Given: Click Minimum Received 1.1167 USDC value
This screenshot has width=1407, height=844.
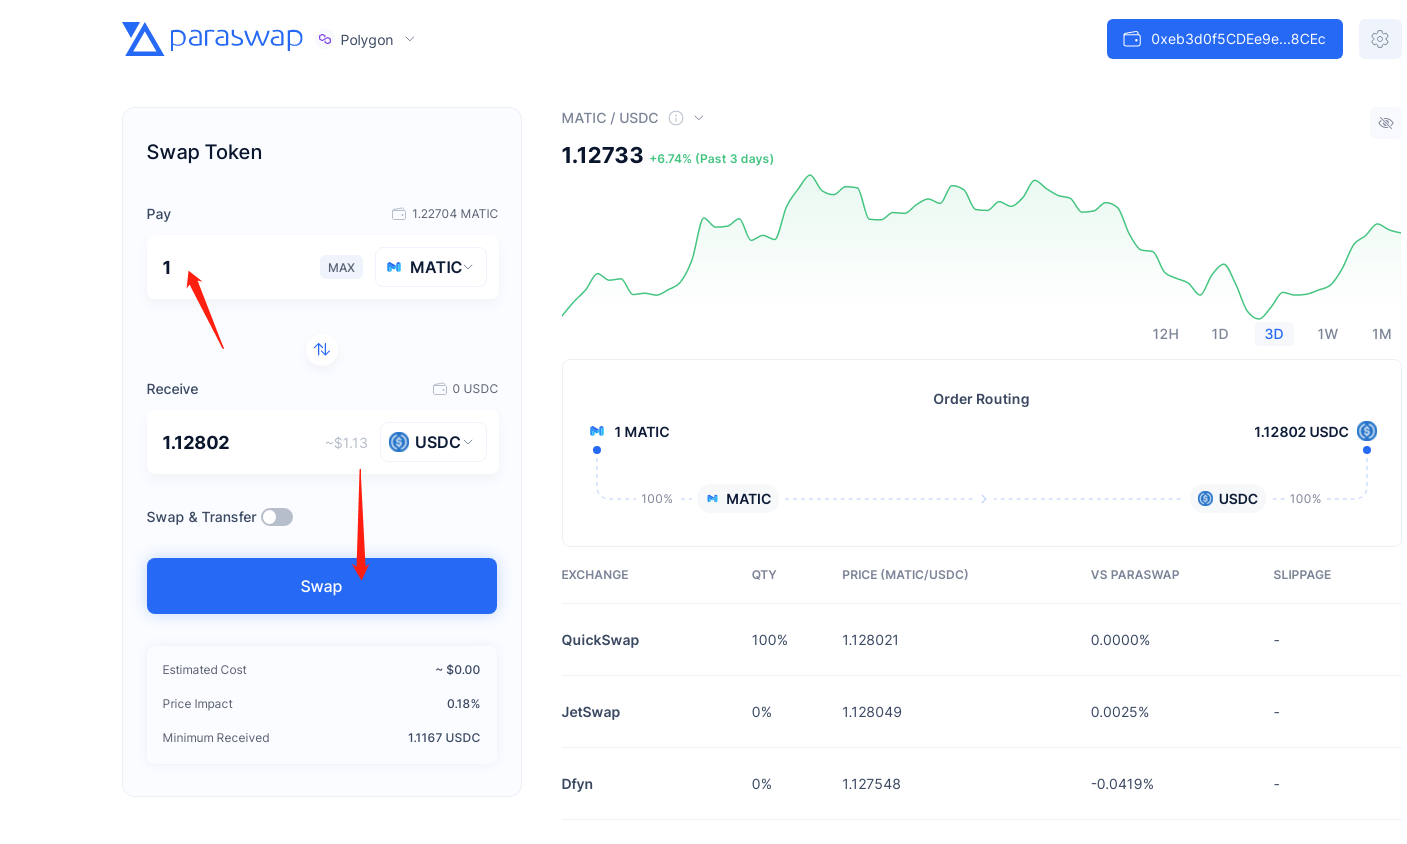Looking at the screenshot, I should click(444, 738).
